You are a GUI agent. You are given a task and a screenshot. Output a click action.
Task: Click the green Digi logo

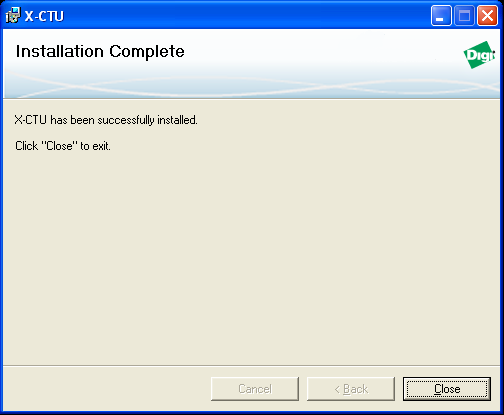(x=479, y=55)
